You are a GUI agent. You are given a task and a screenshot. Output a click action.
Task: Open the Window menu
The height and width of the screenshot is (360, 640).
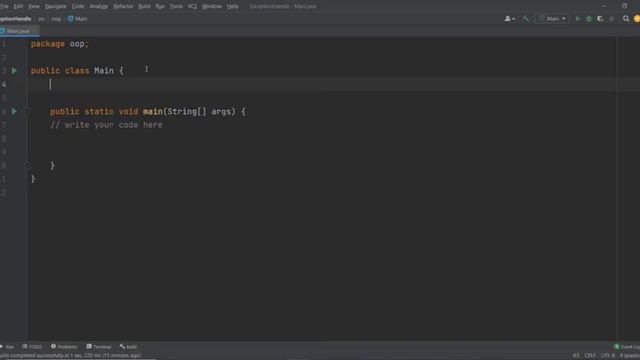pos(212,6)
